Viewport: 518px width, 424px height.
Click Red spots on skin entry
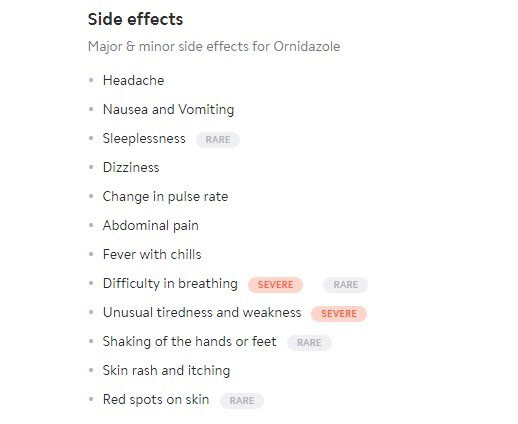156,399
